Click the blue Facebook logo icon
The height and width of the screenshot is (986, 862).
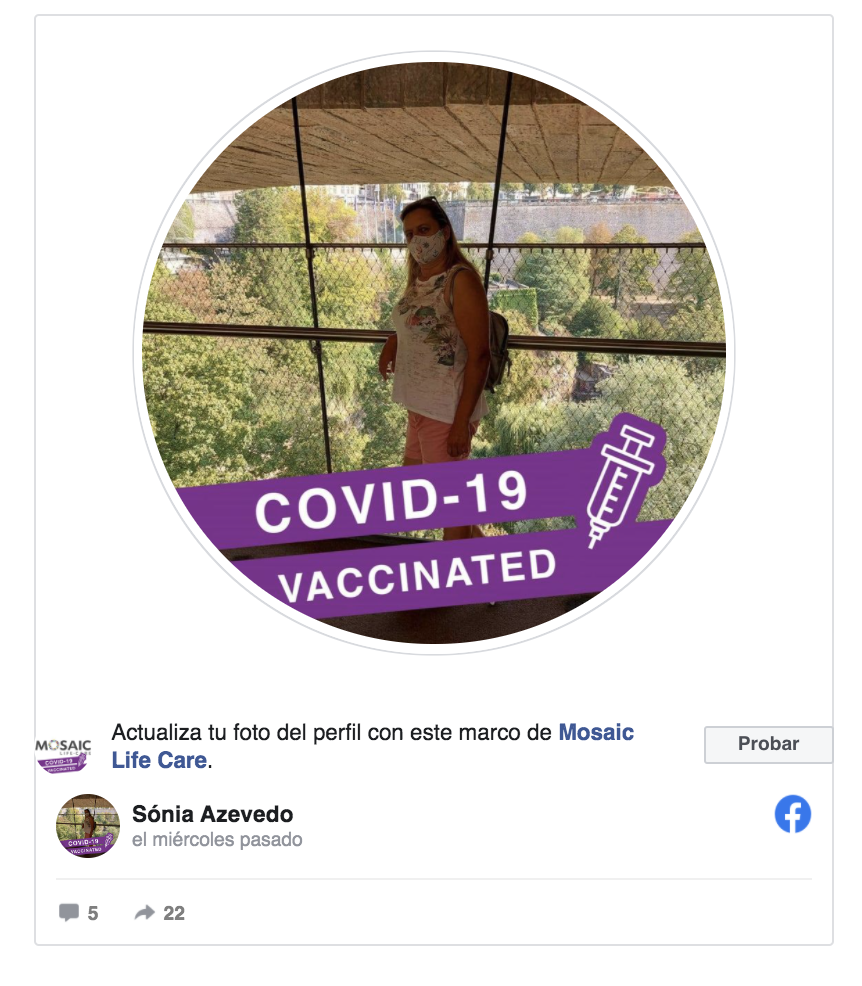(x=792, y=814)
